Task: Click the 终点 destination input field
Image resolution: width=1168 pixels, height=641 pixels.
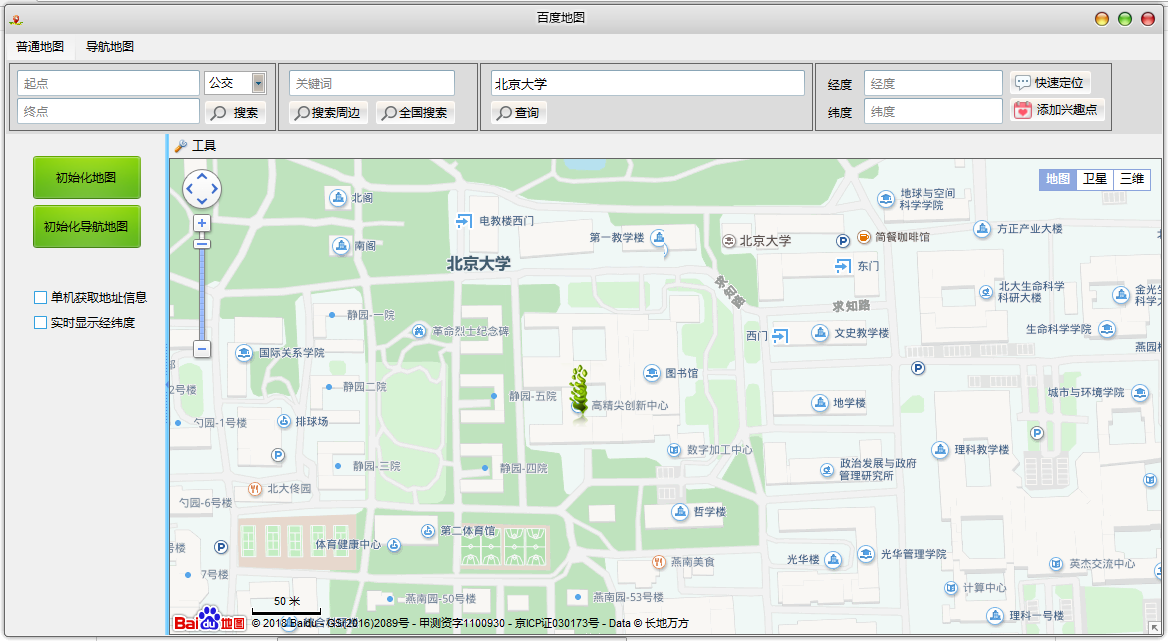Action: point(109,112)
